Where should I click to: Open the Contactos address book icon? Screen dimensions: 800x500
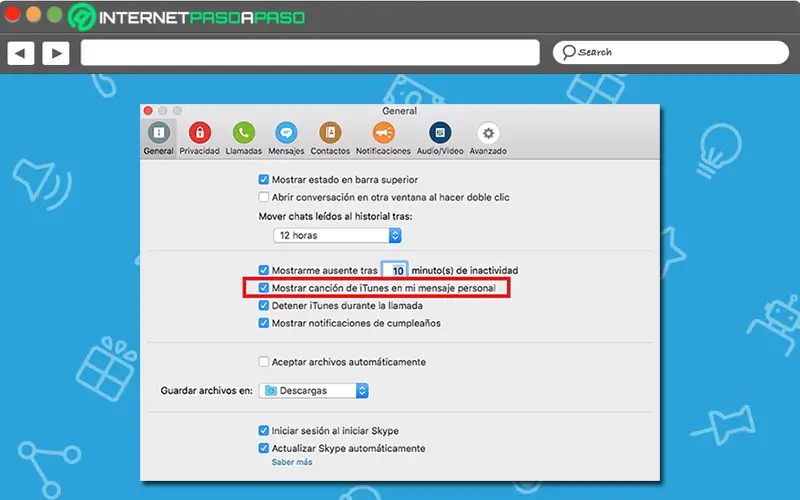click(330, 133)
